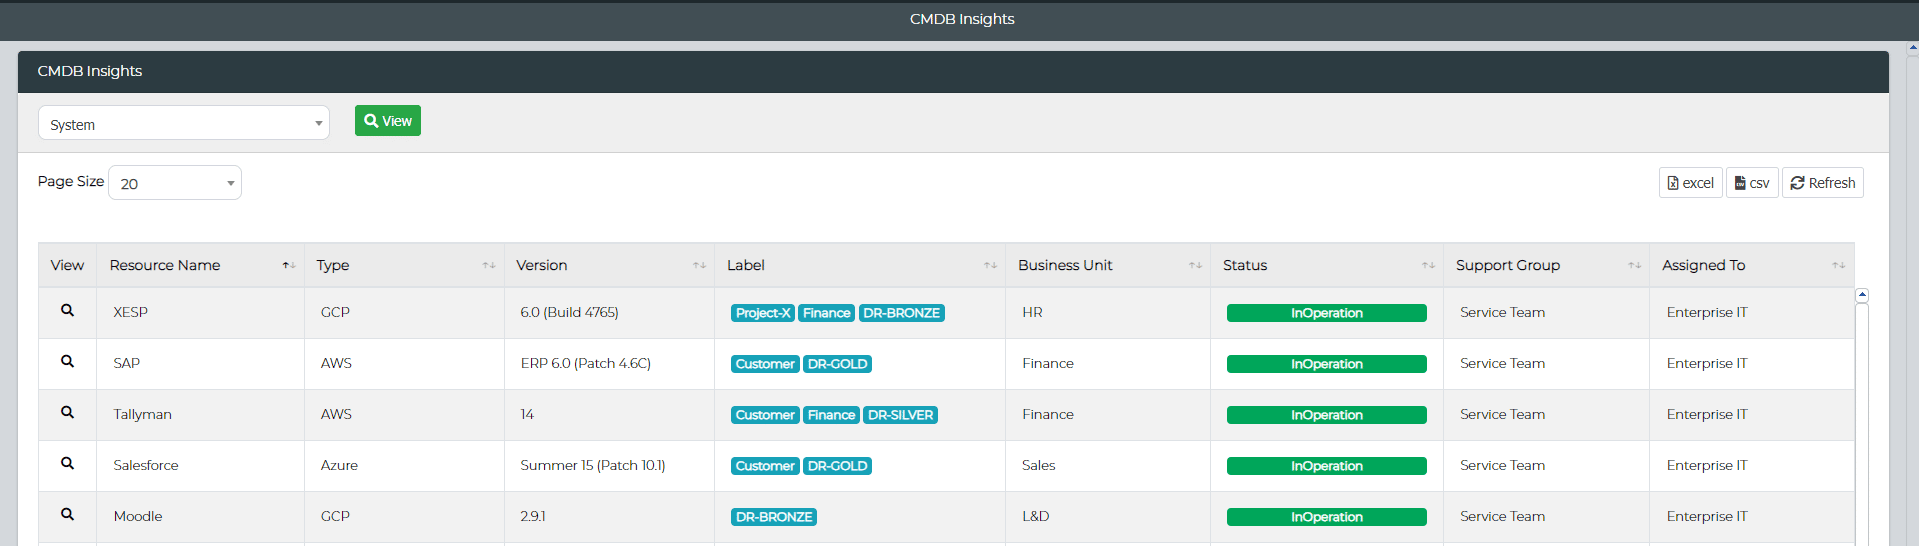Download the data as csv
The width and height of the screenshot is (1919, 546).
(1752, 183)
